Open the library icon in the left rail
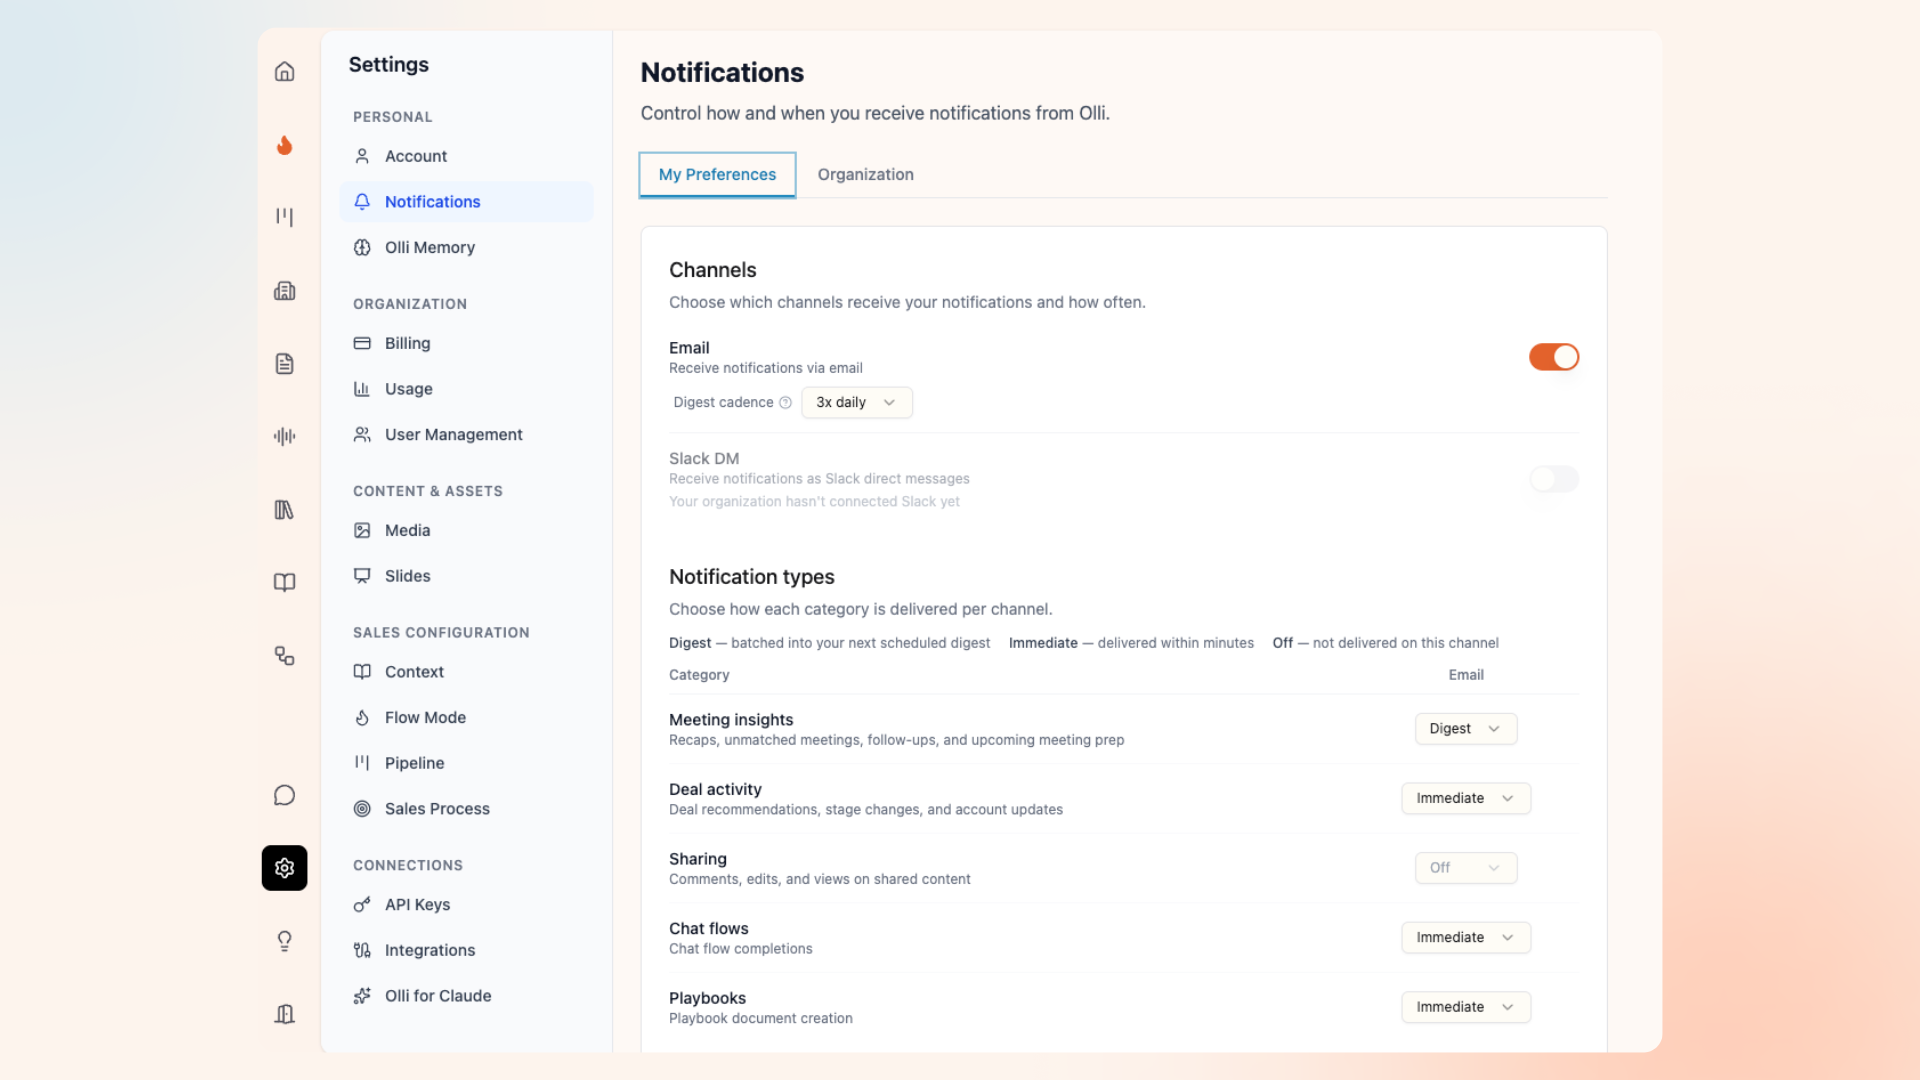 (x=284, y=510)
